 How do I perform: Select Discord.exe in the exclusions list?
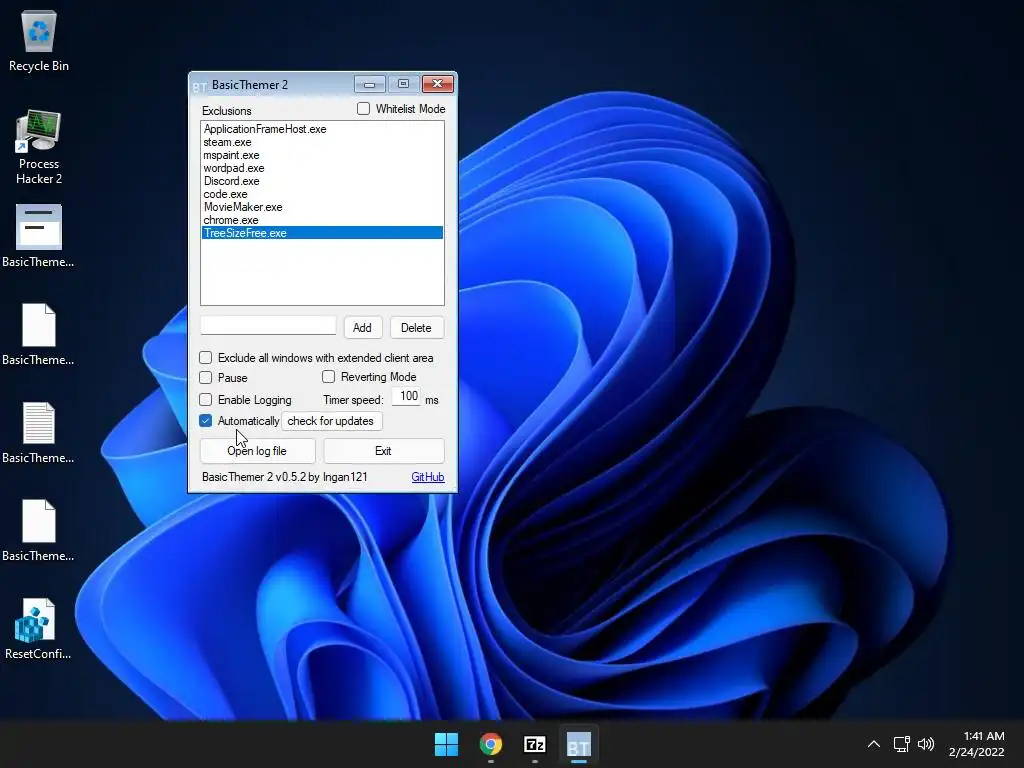(x=322, y=181)
